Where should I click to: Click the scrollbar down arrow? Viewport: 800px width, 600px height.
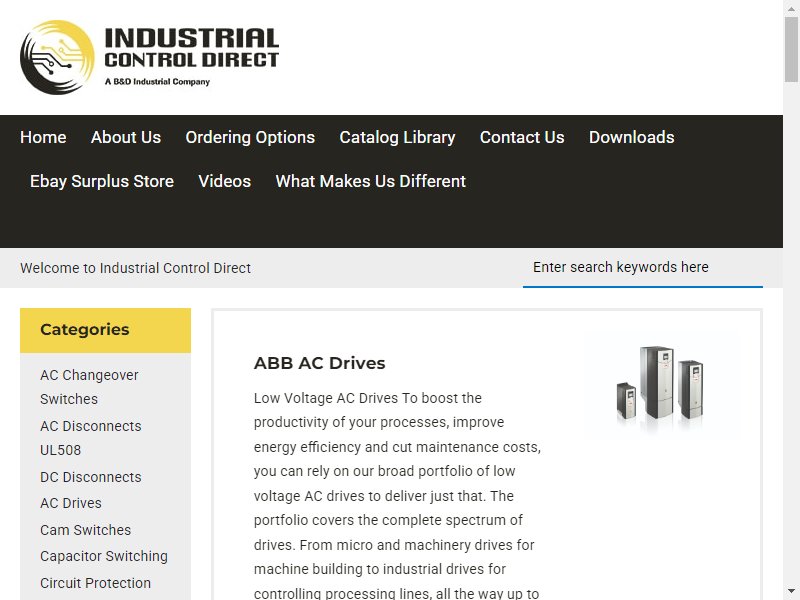[791, 592]
